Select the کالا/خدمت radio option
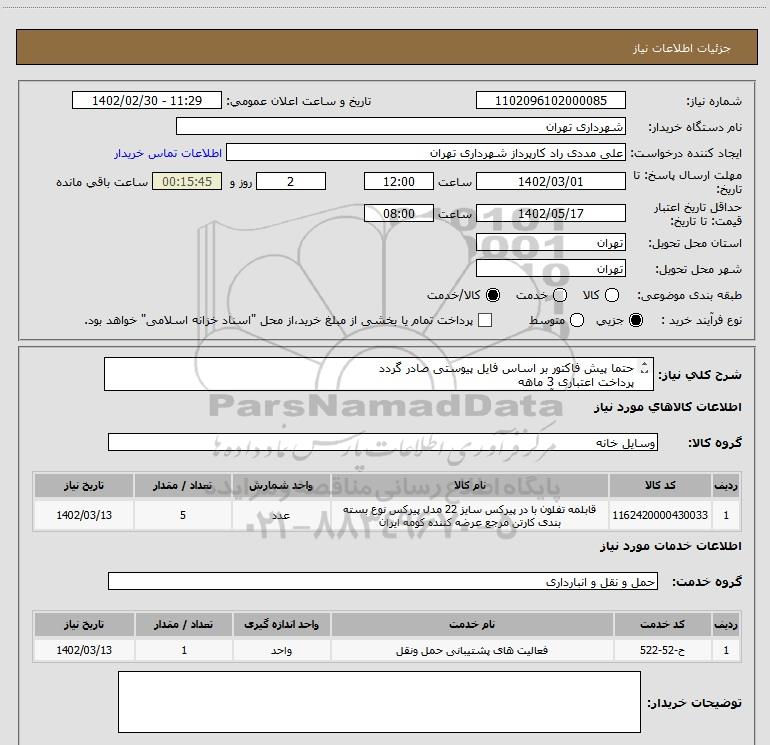This screenshot has width=770, height=745. [x=492, y=296]
